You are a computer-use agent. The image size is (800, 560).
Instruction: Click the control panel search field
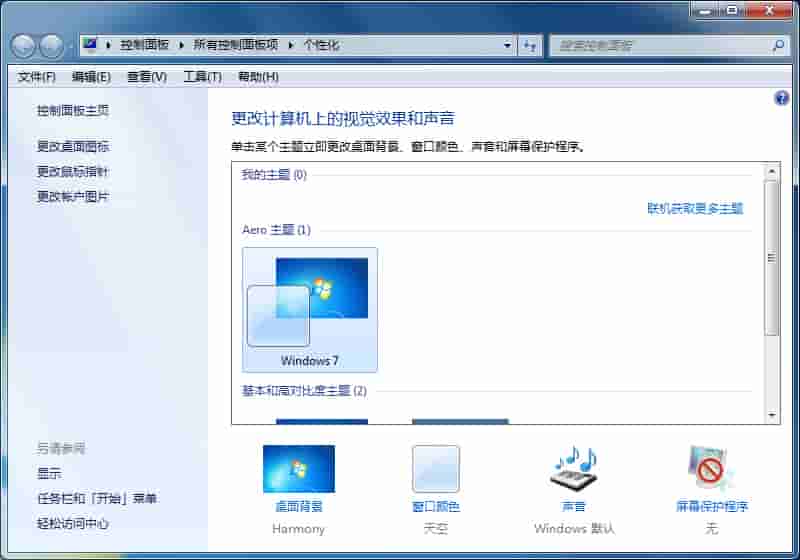(x=663, y=46)
